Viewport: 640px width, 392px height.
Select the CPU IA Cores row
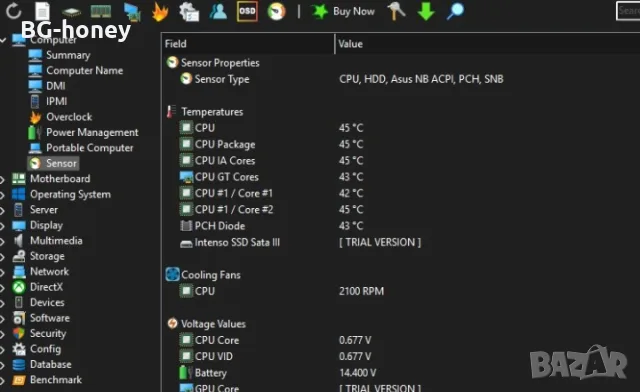(x=401, y=161)
